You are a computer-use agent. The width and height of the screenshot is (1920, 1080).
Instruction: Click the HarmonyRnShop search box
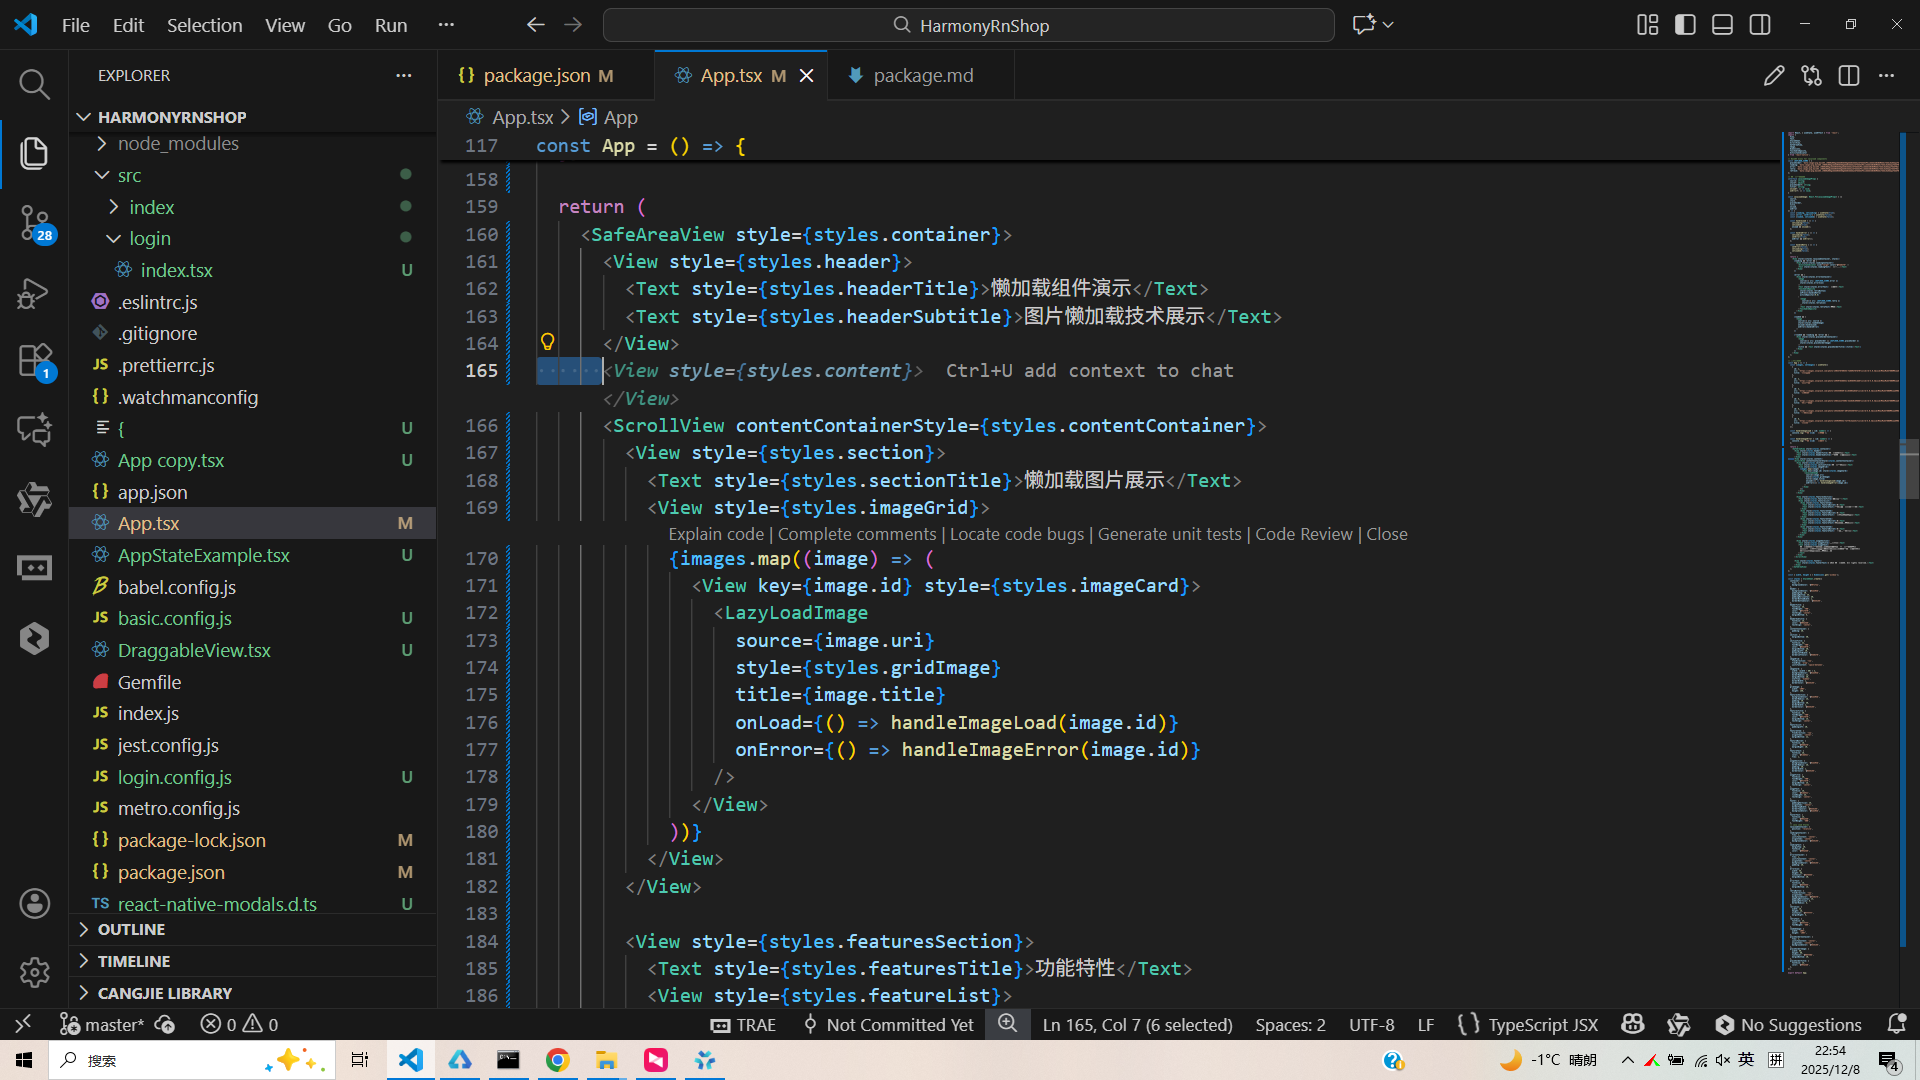pos(968,25)
